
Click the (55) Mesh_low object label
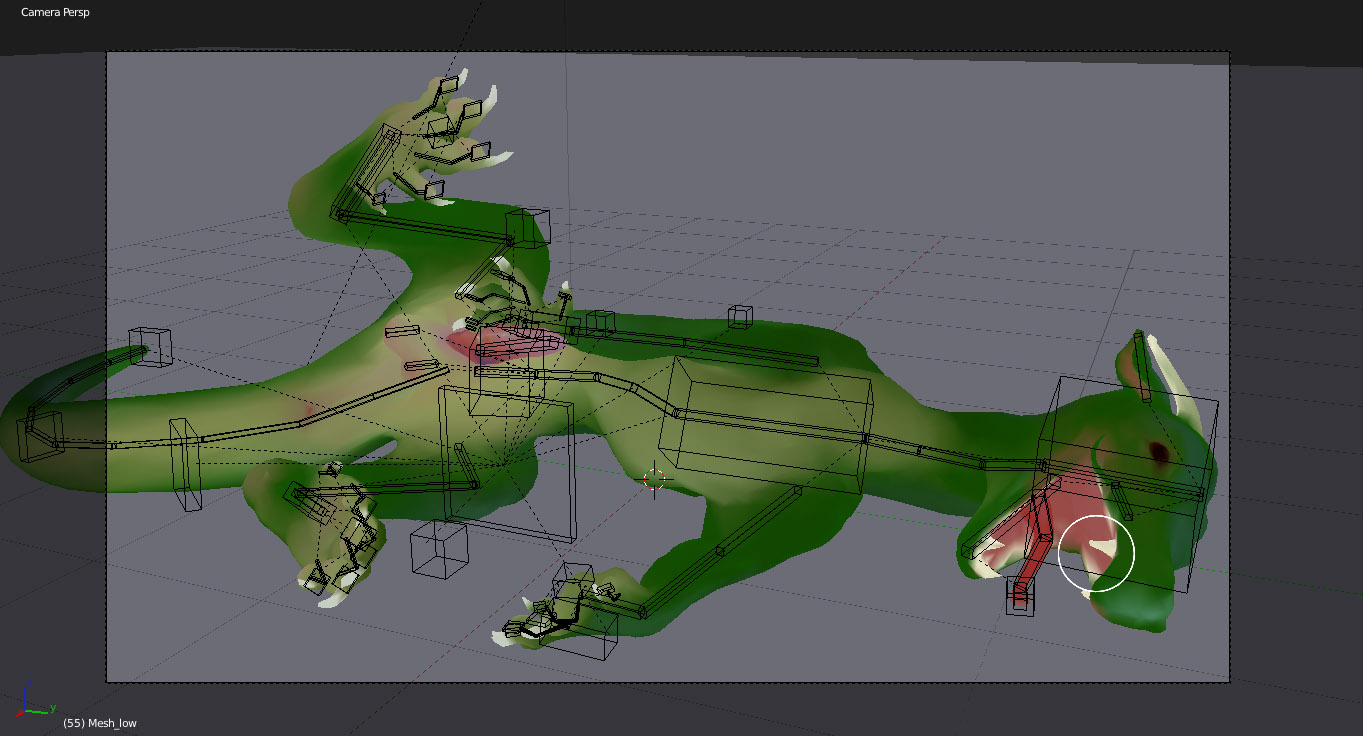100,722
